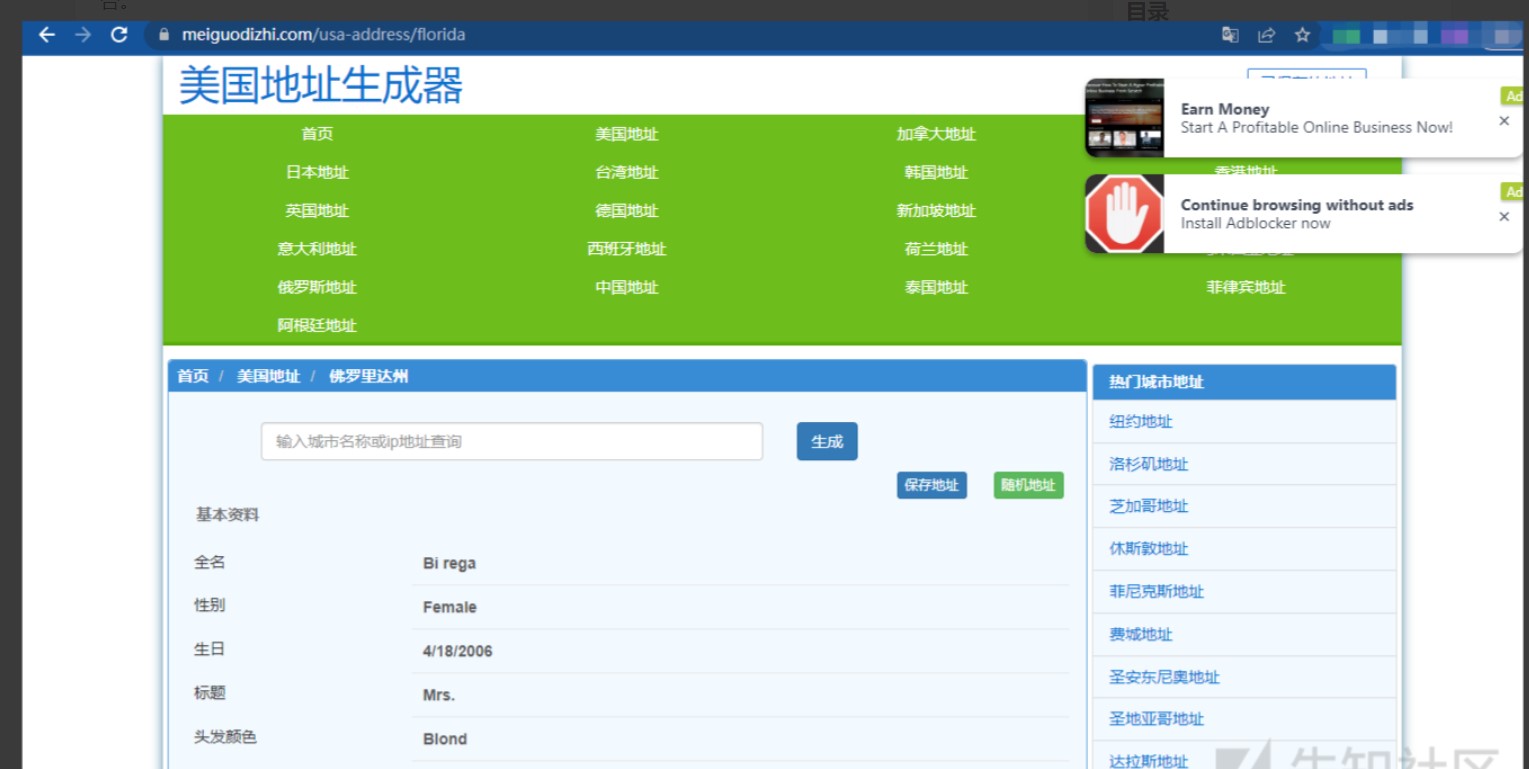
Task: Click the red stop-hand adblocker icon
Action: [1124, 214]
